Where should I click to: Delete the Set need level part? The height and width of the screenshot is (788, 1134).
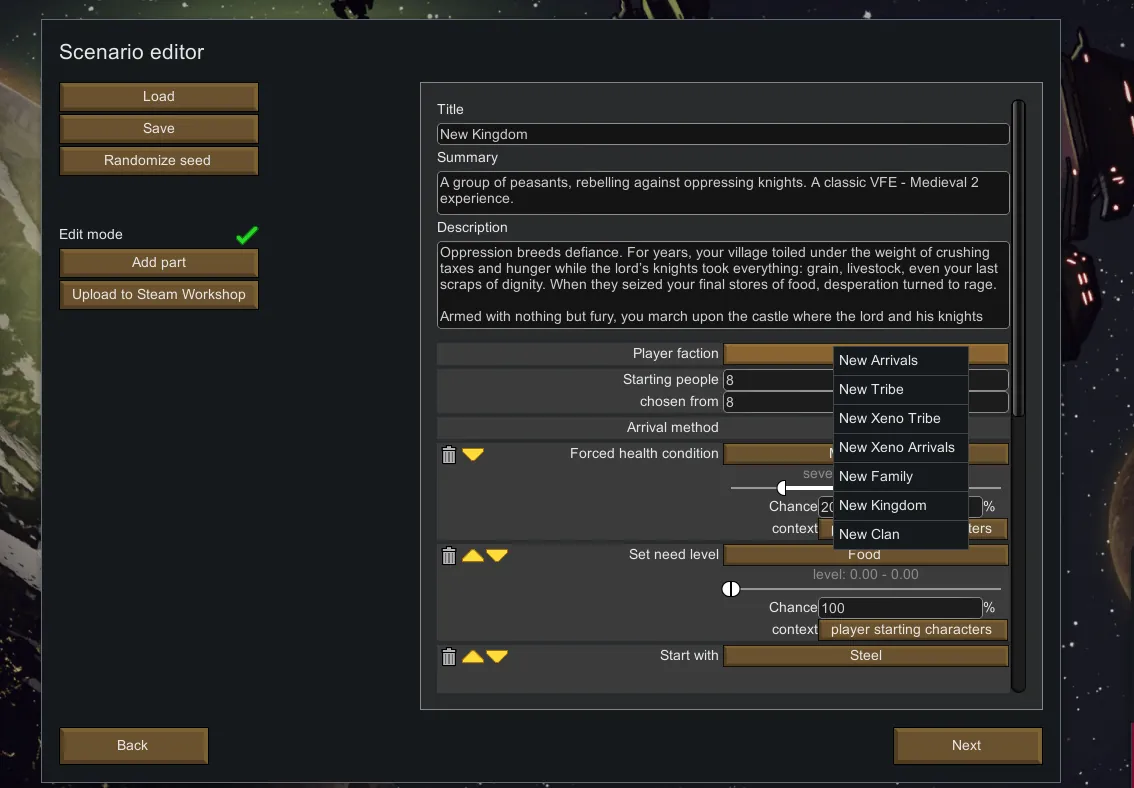pyautogui.click(x=449, y=556)
